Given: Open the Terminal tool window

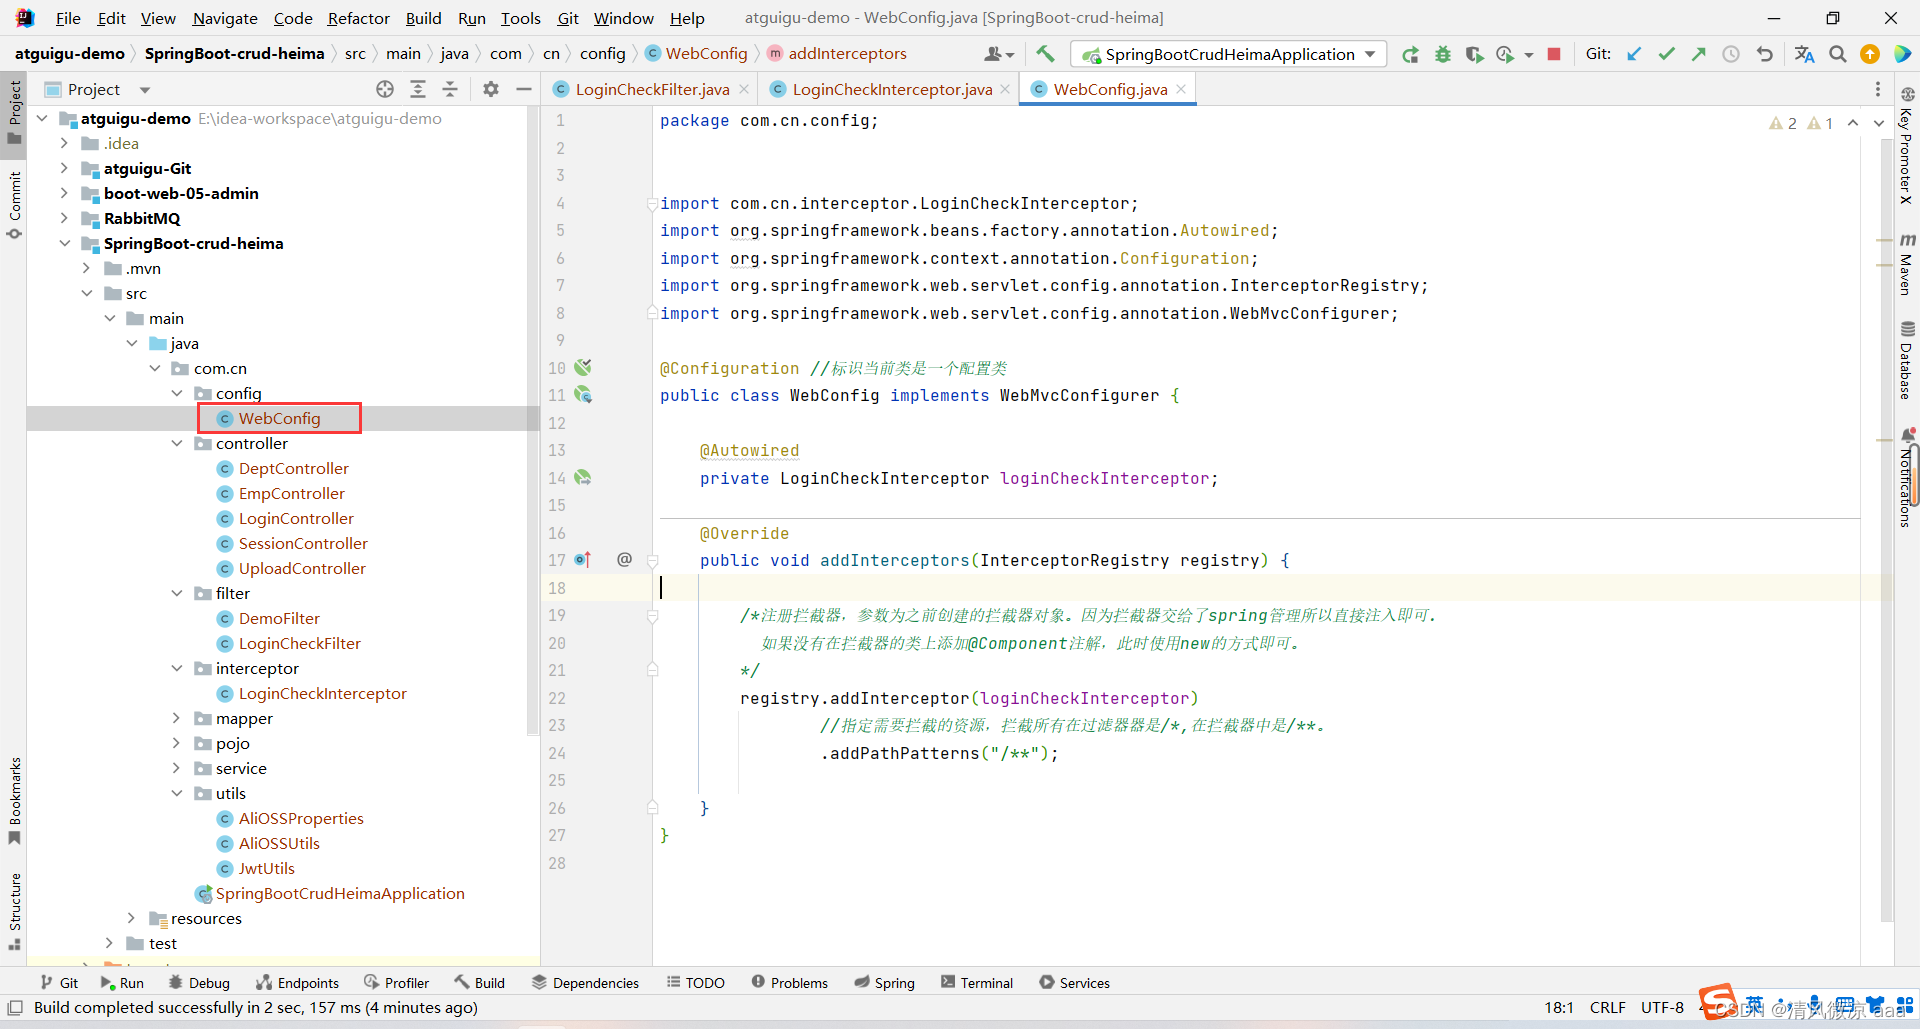Looking at the screenshot, I should tap(977, 983).
